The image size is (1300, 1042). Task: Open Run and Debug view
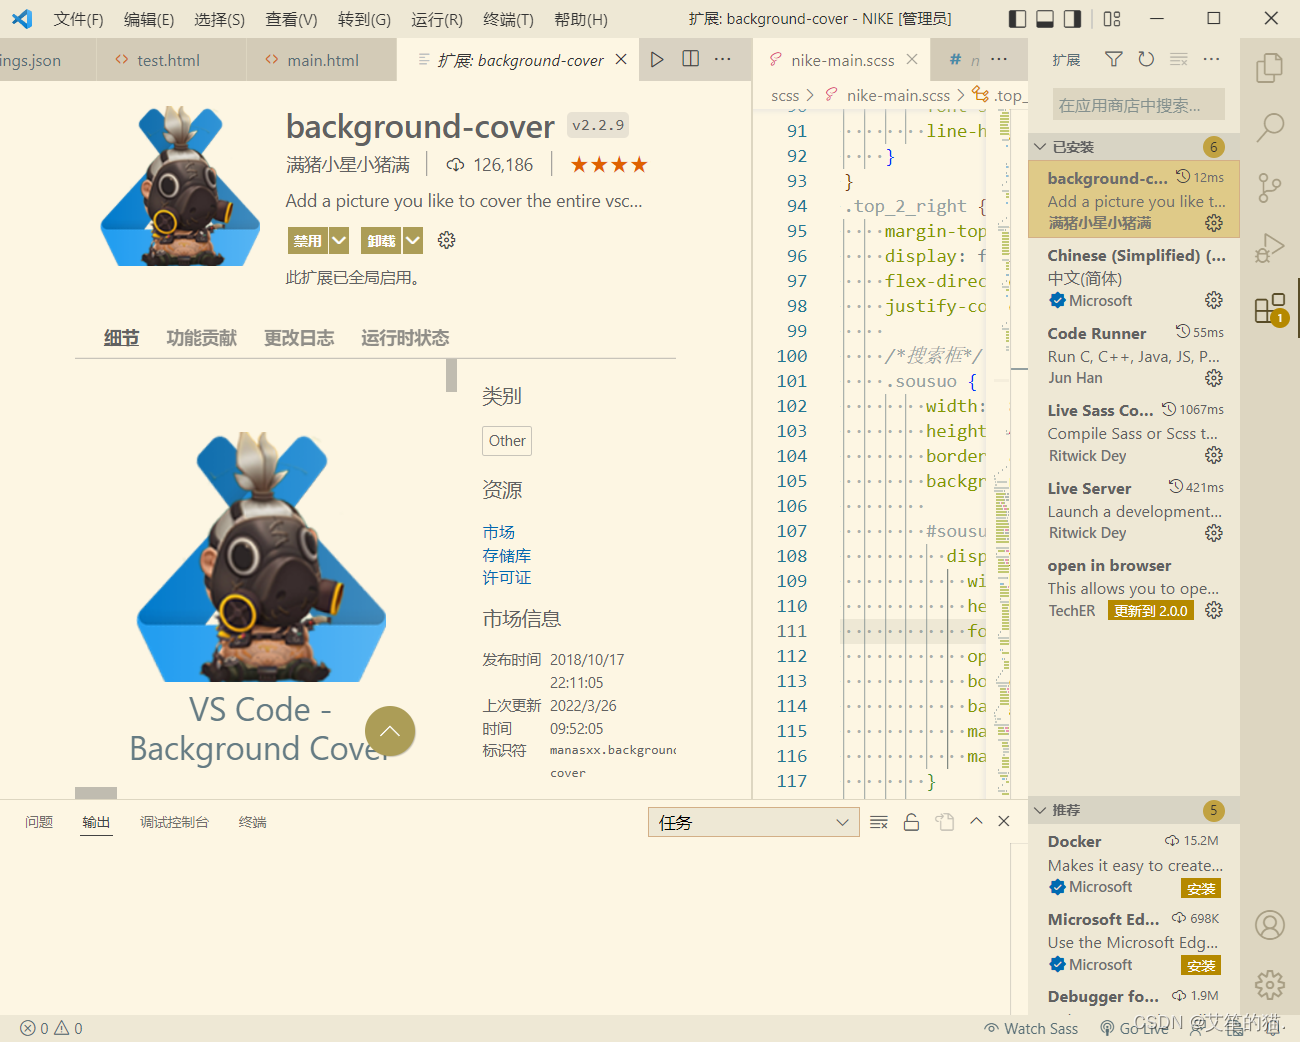1270,247
